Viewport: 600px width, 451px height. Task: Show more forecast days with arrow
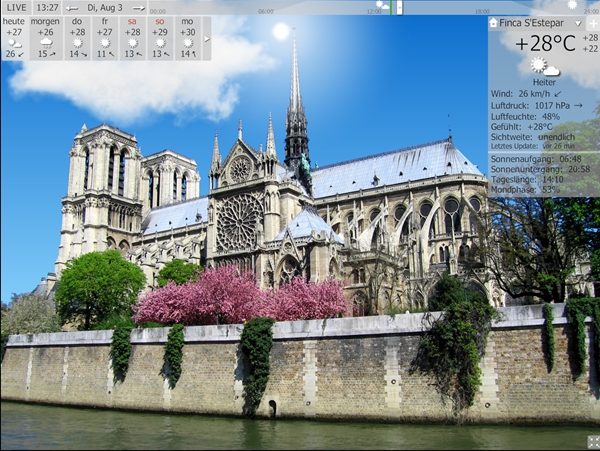[x=207, y=39]
